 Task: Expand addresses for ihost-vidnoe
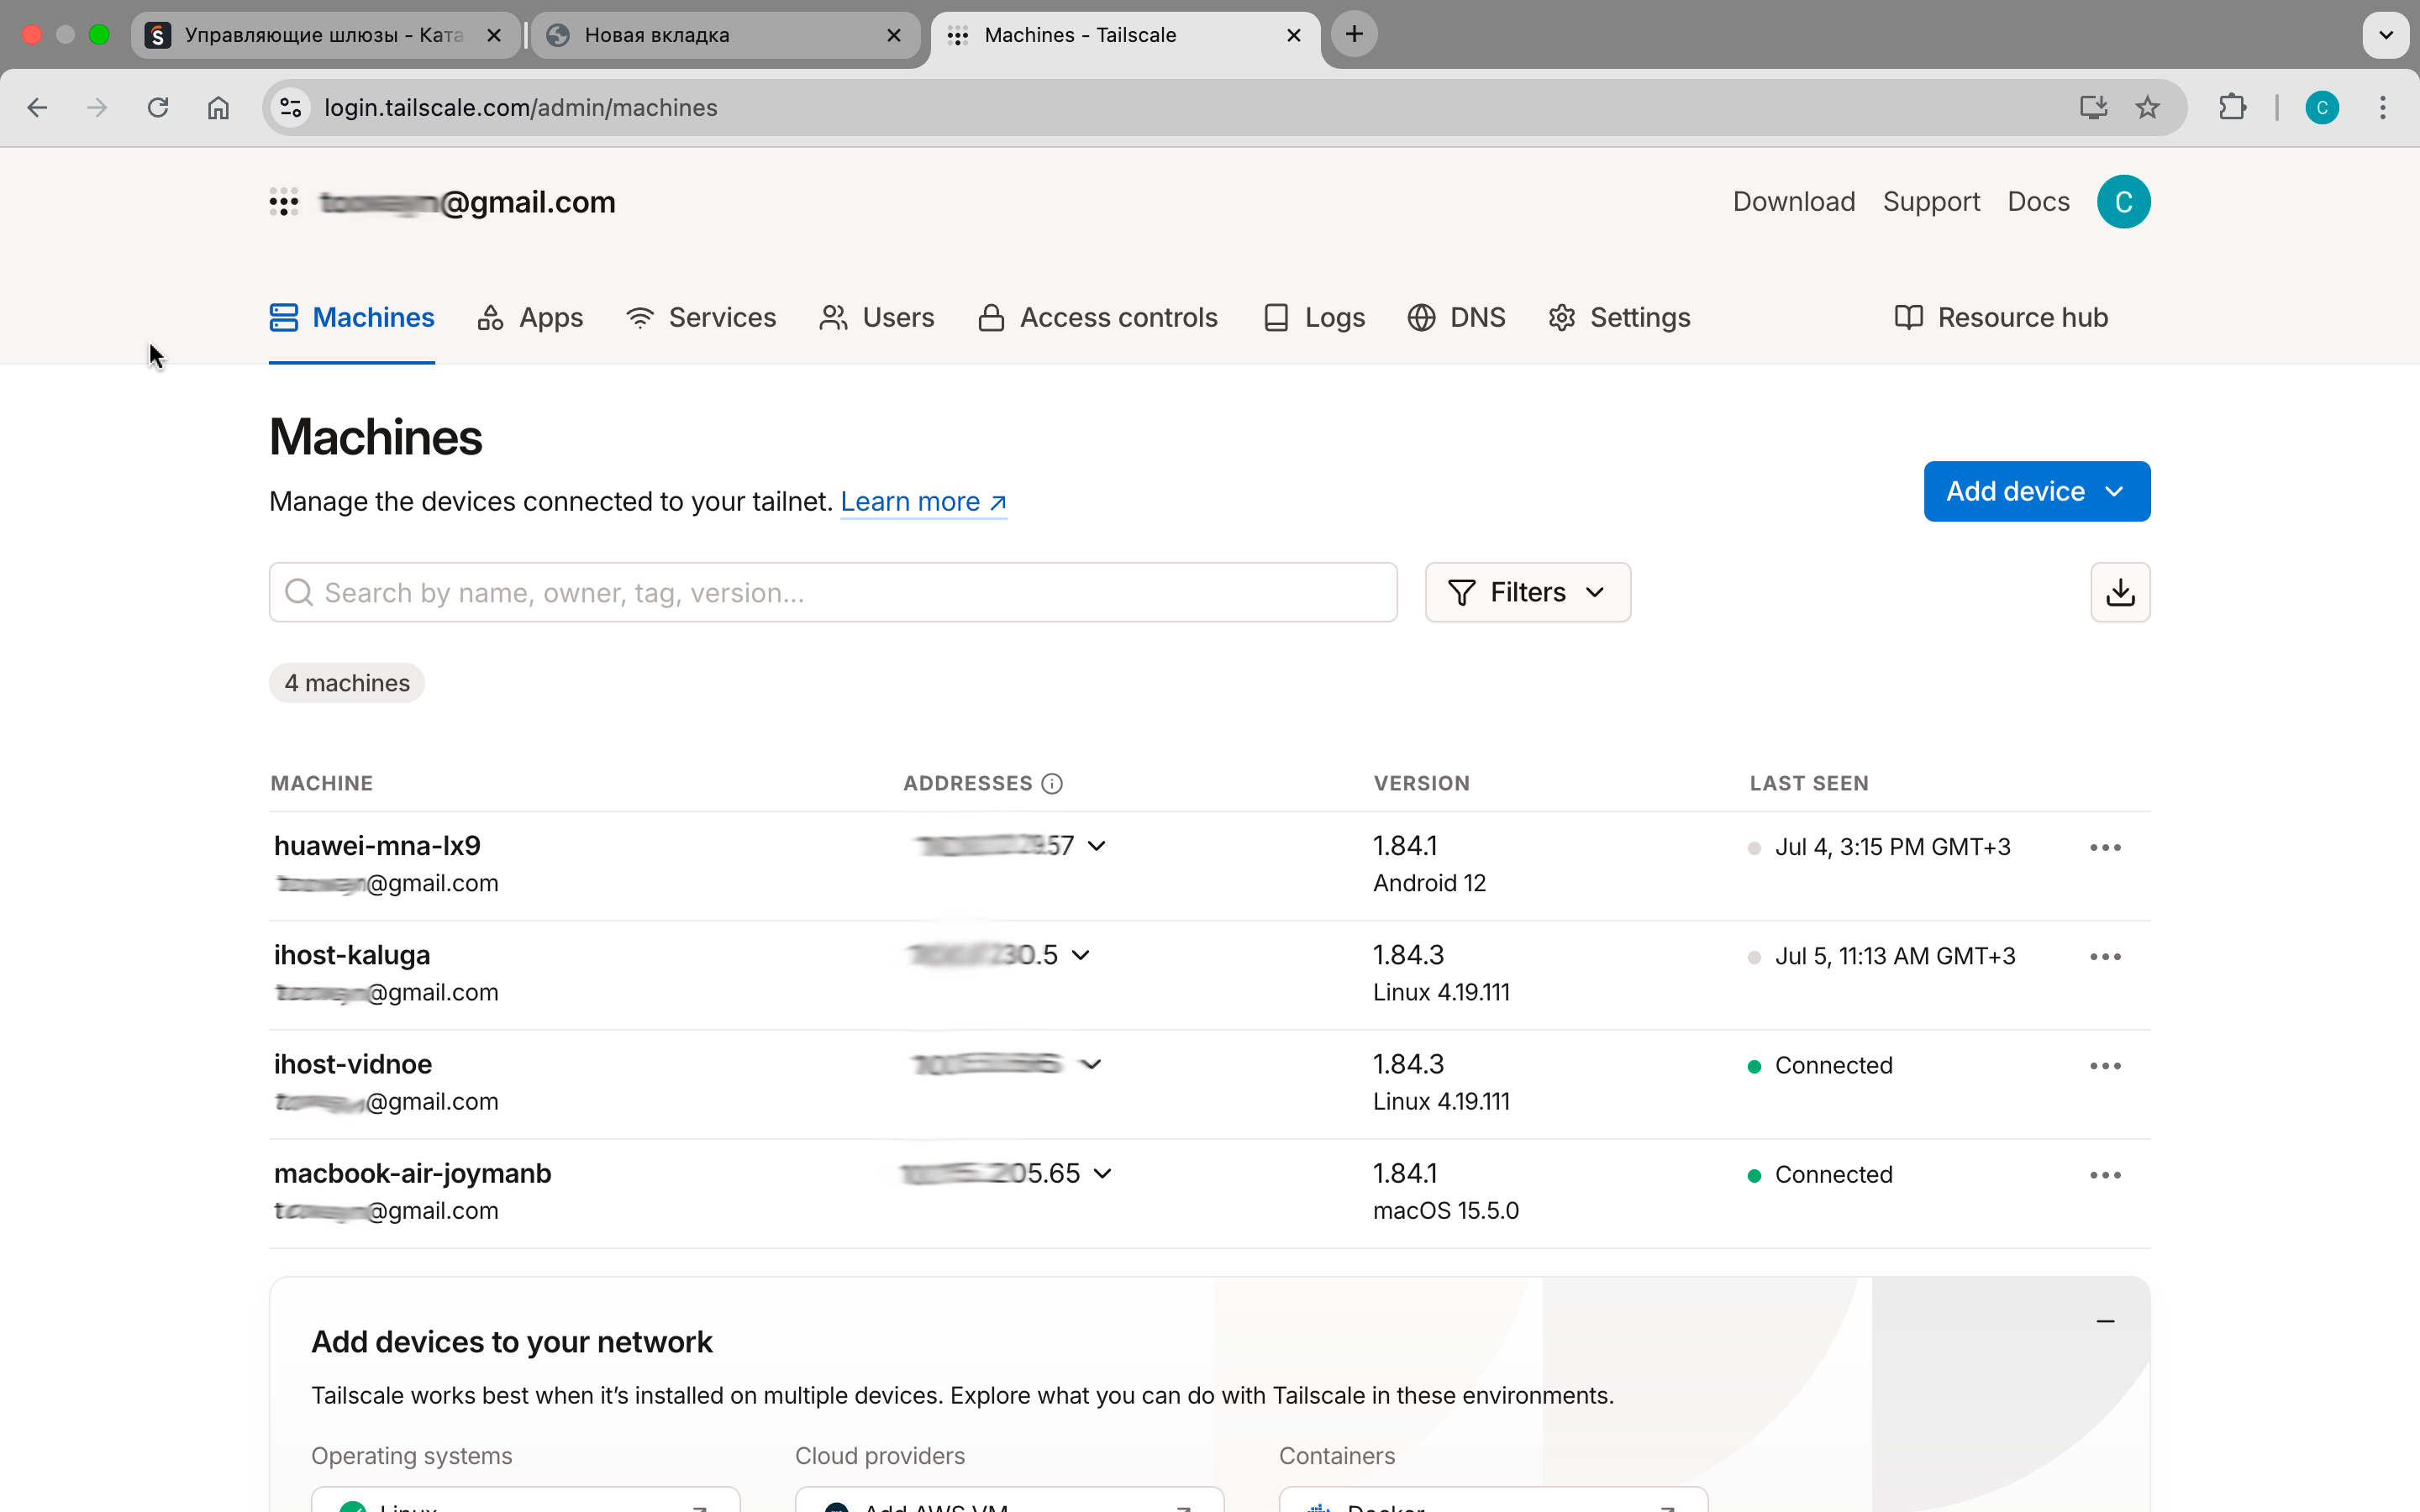point(1091,1064)
